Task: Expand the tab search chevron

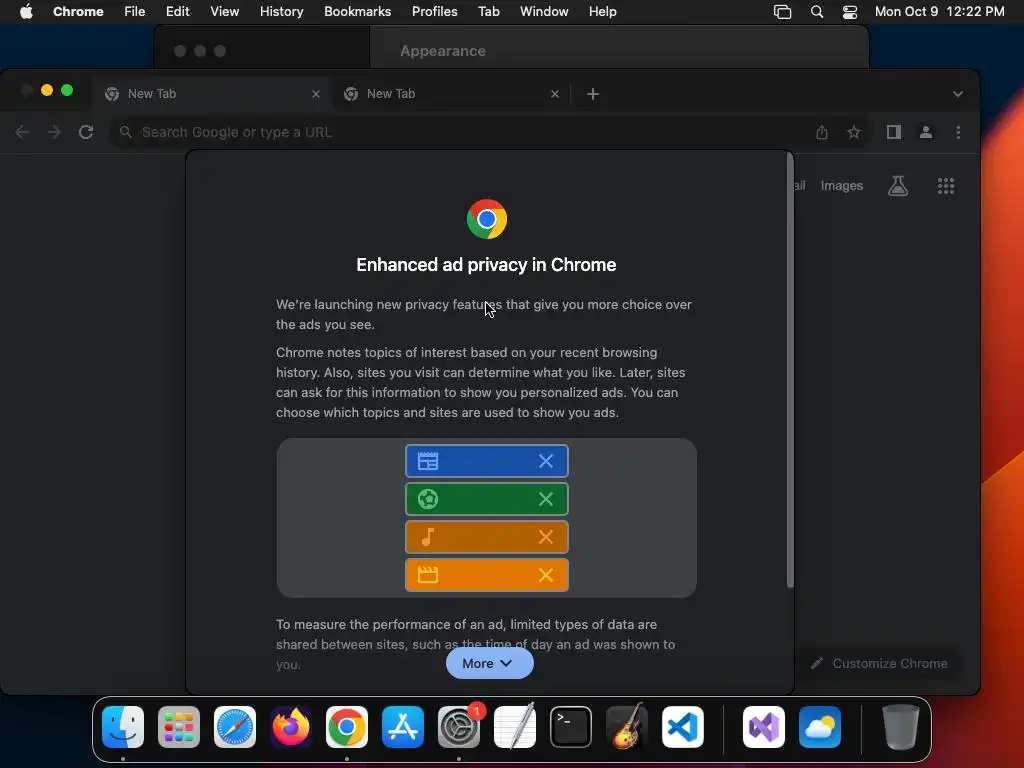Action: [957, 94]
